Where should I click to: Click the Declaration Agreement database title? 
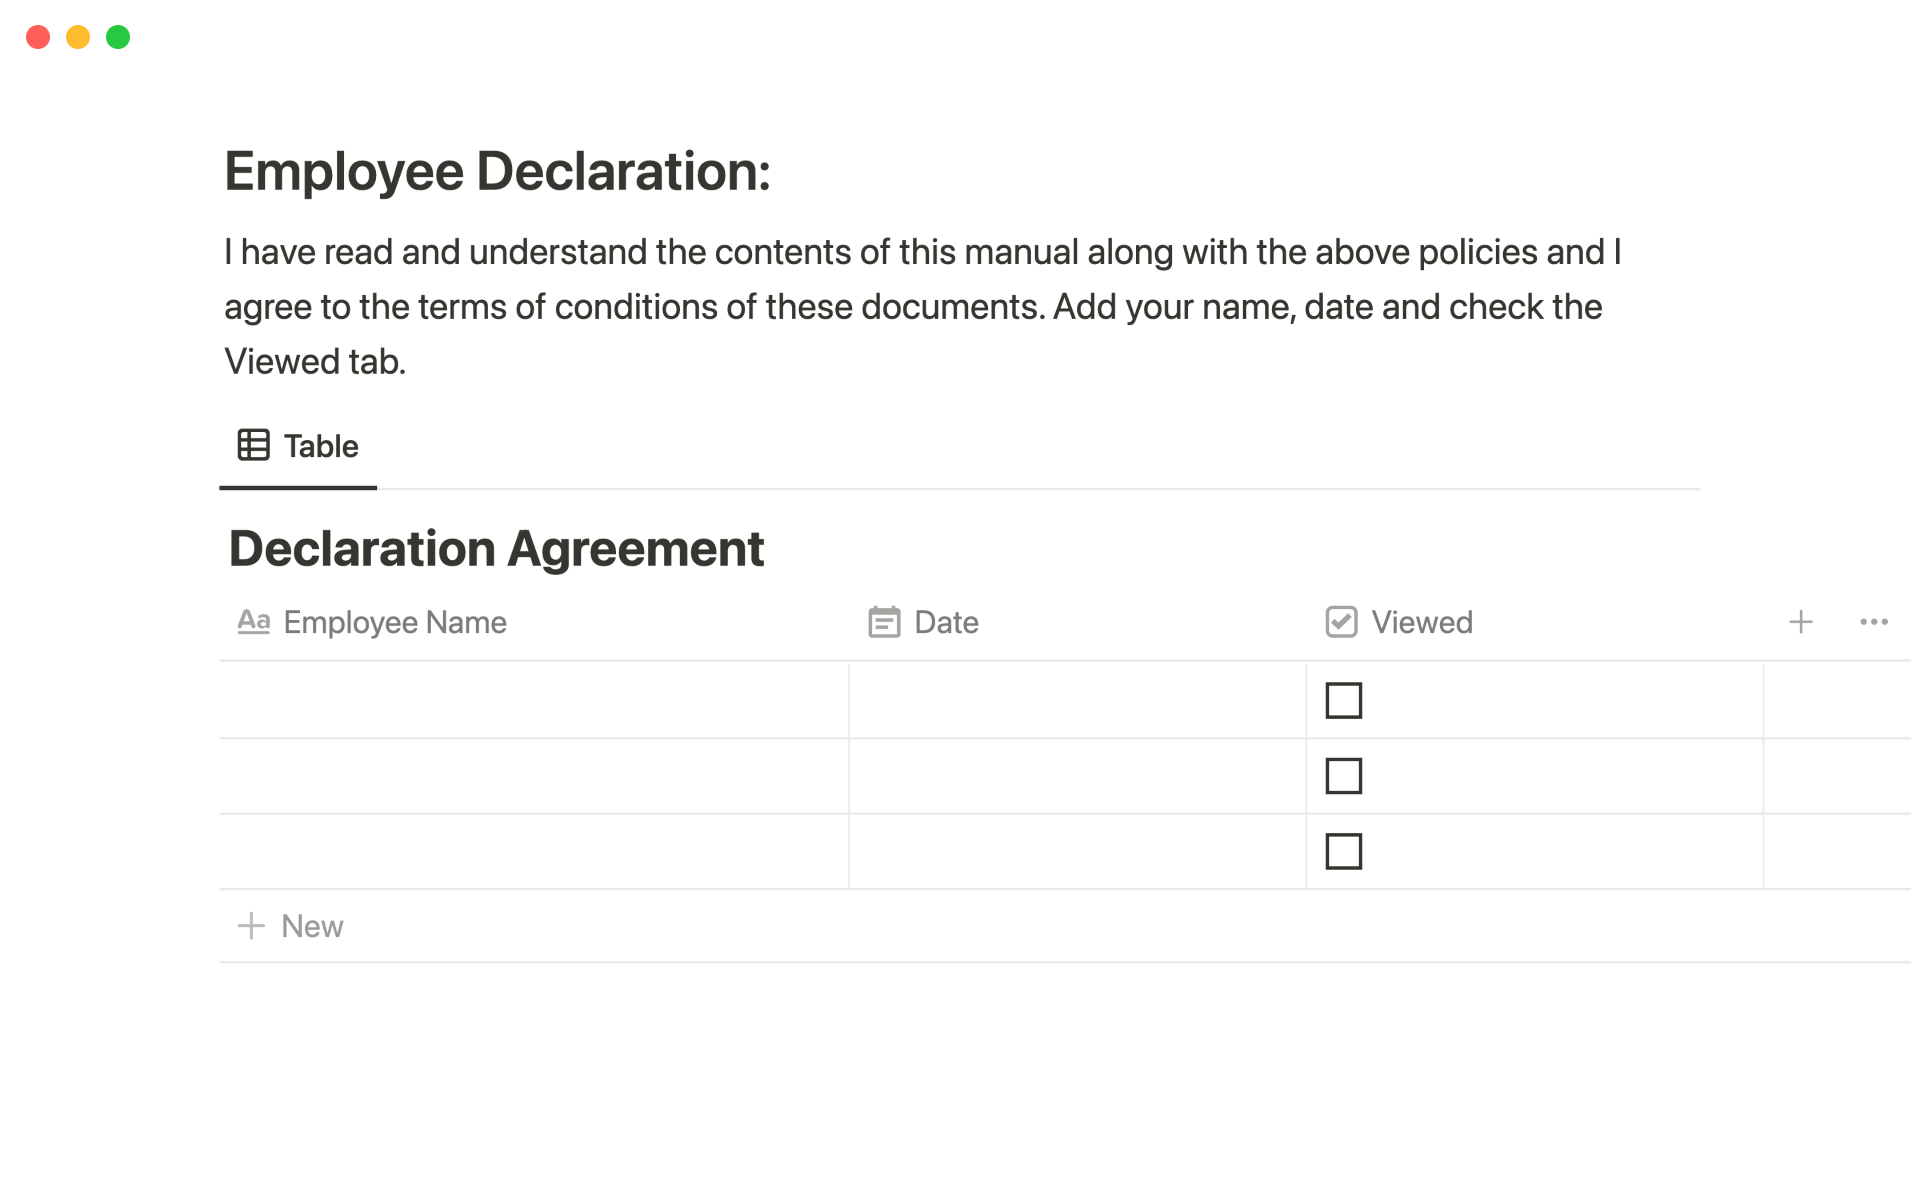pos(496,549)
